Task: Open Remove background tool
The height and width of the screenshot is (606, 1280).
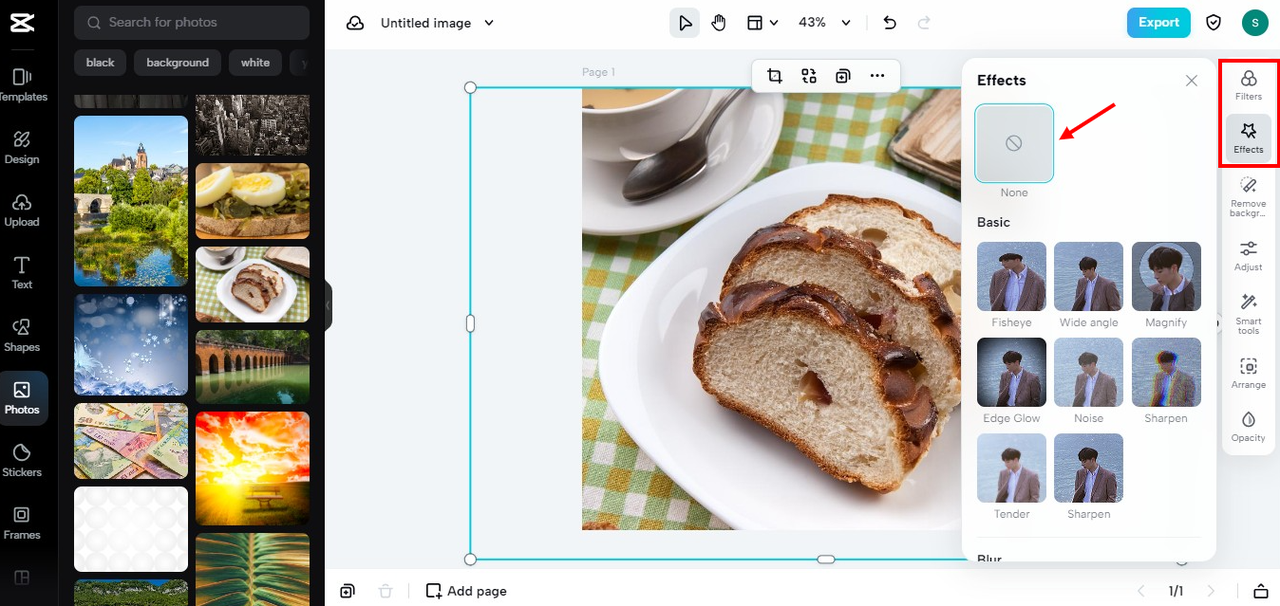Action: click(x=1248, y=197)
